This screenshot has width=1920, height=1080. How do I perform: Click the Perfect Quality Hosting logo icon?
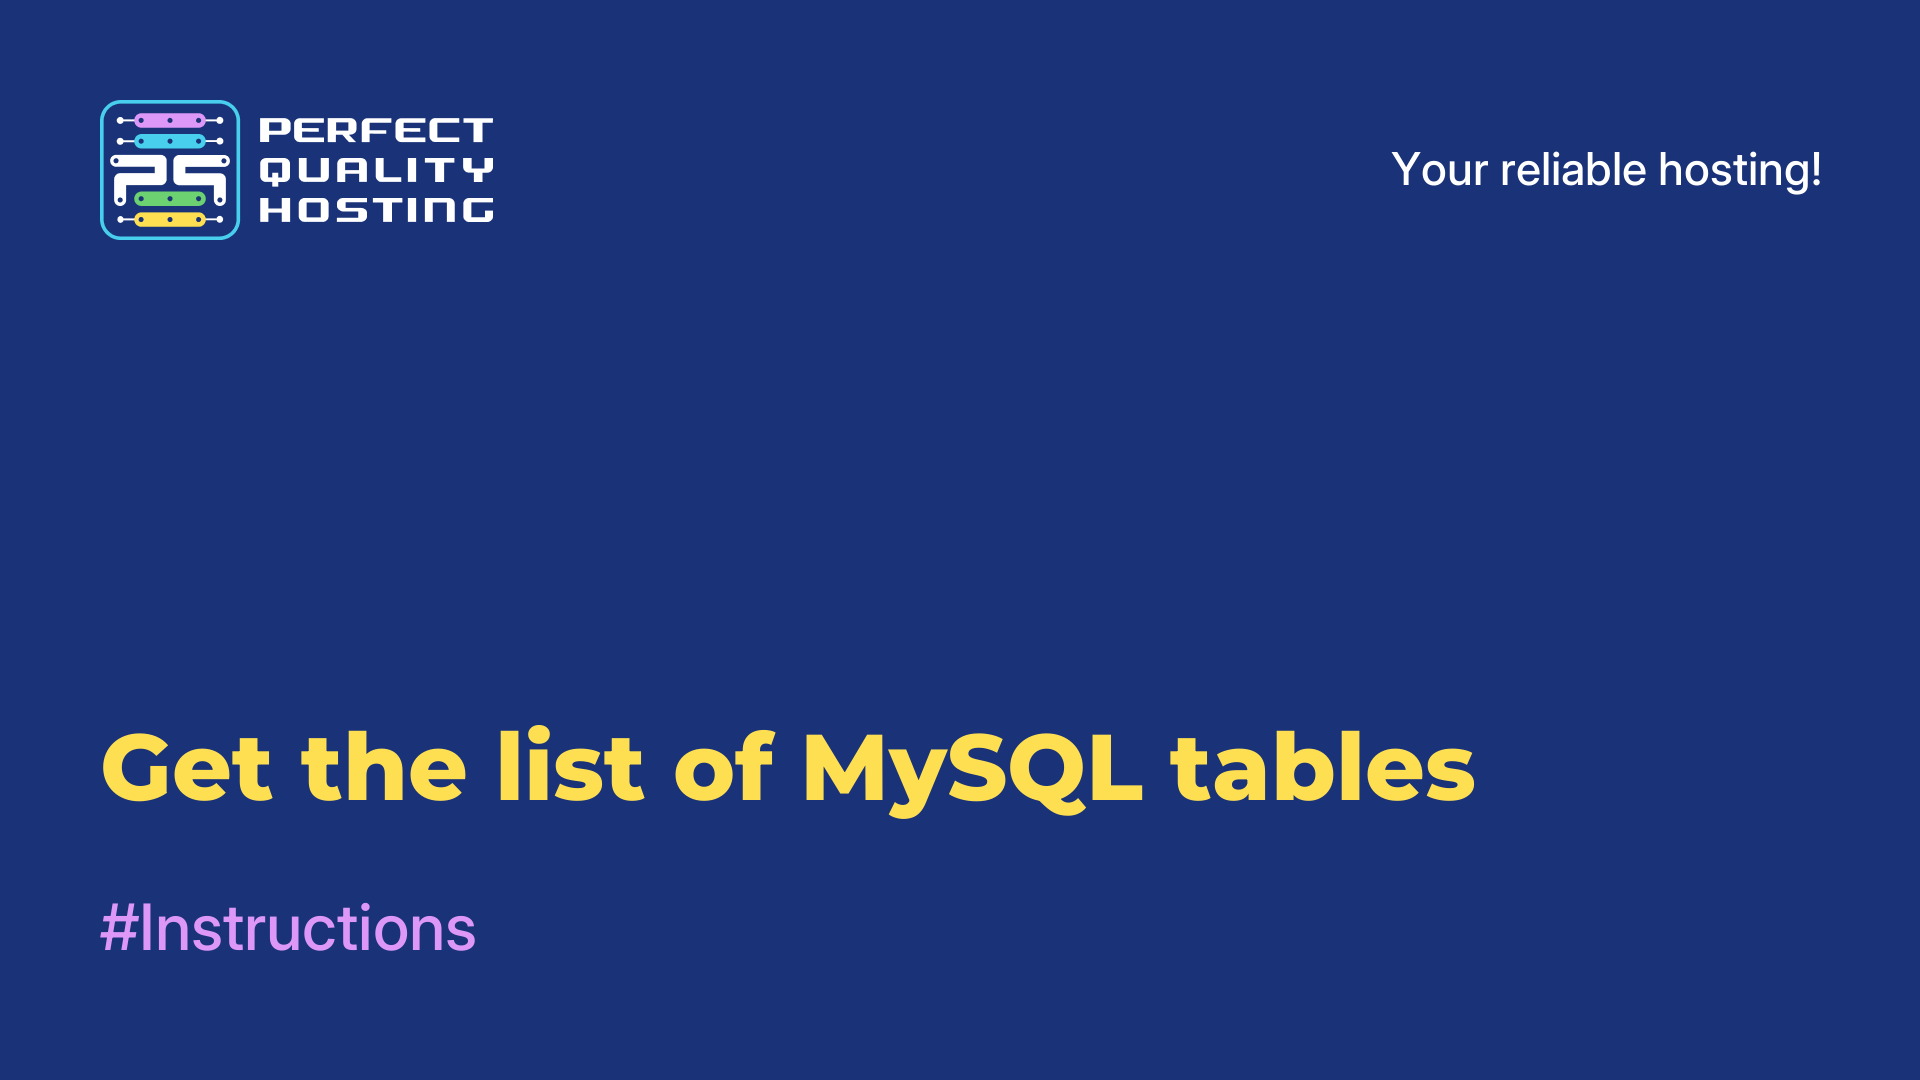[169, 169]
